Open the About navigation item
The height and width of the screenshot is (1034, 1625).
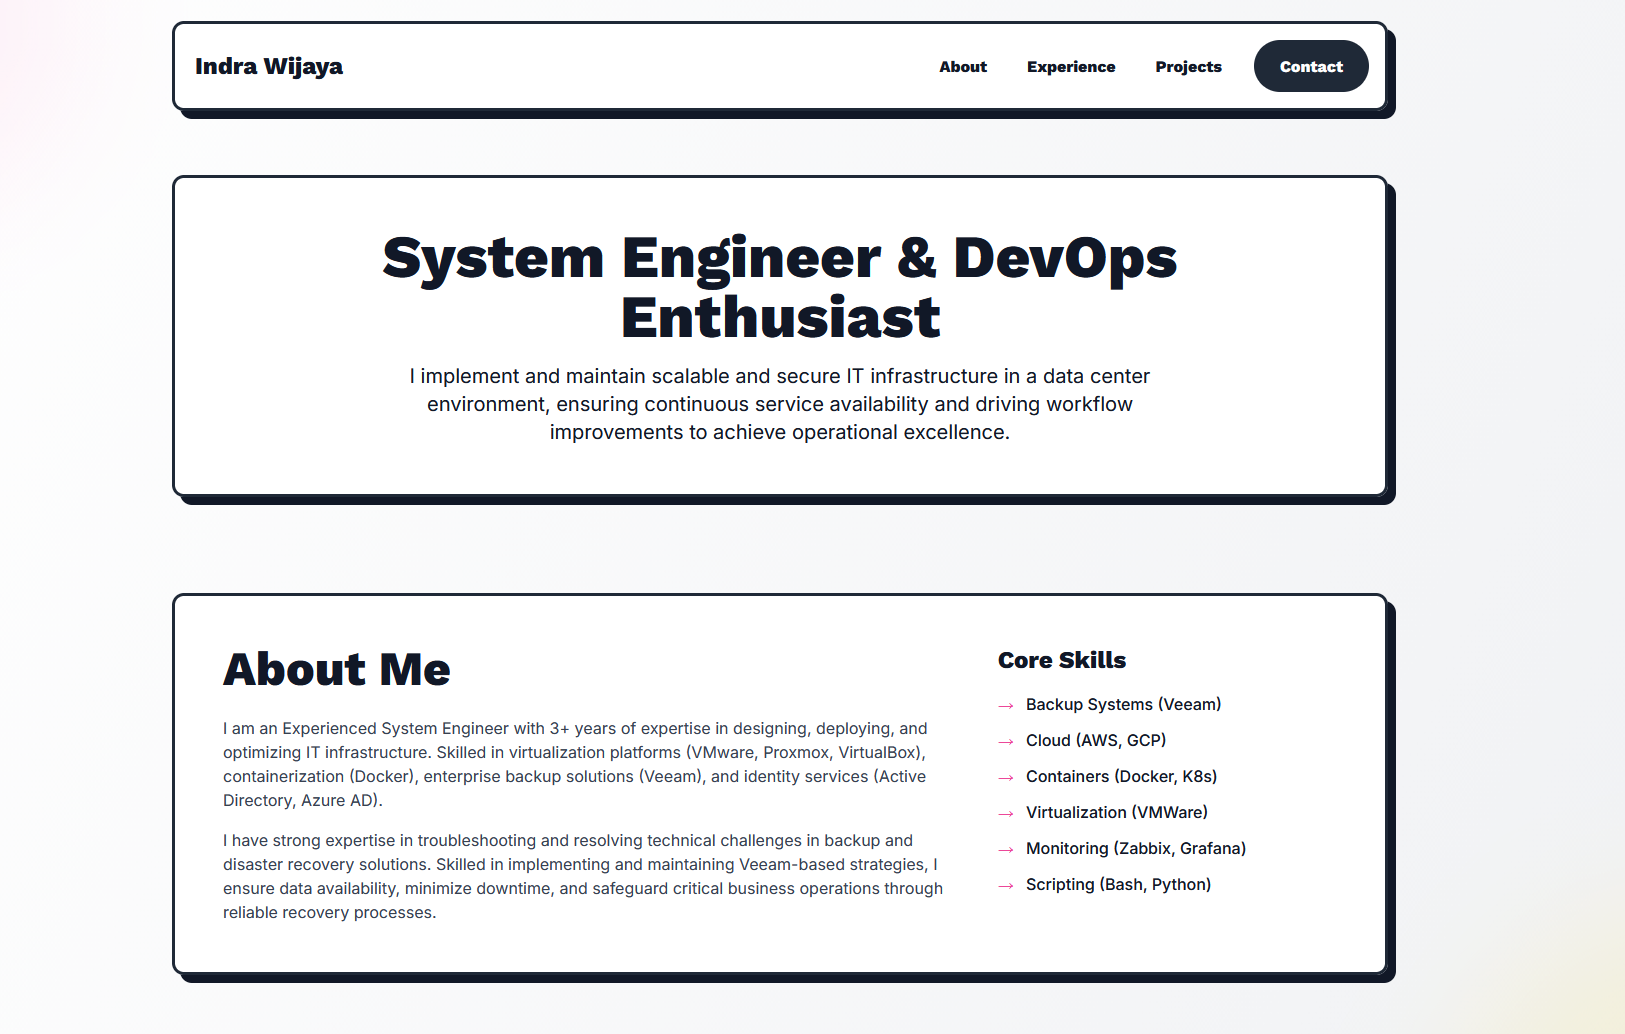coord(962,67)
